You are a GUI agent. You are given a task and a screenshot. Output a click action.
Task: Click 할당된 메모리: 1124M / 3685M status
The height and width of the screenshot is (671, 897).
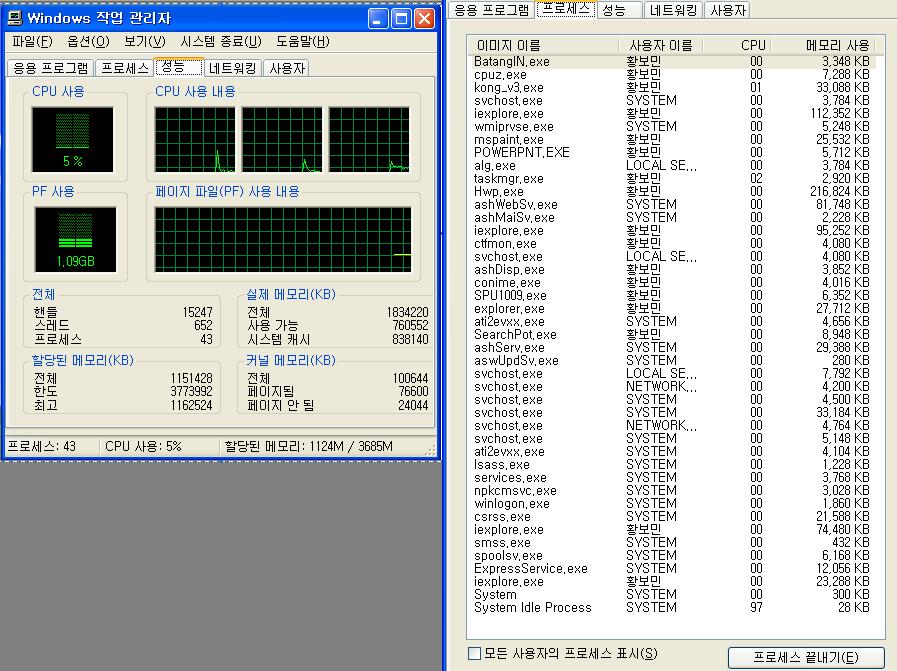click(x=308, y=446)
